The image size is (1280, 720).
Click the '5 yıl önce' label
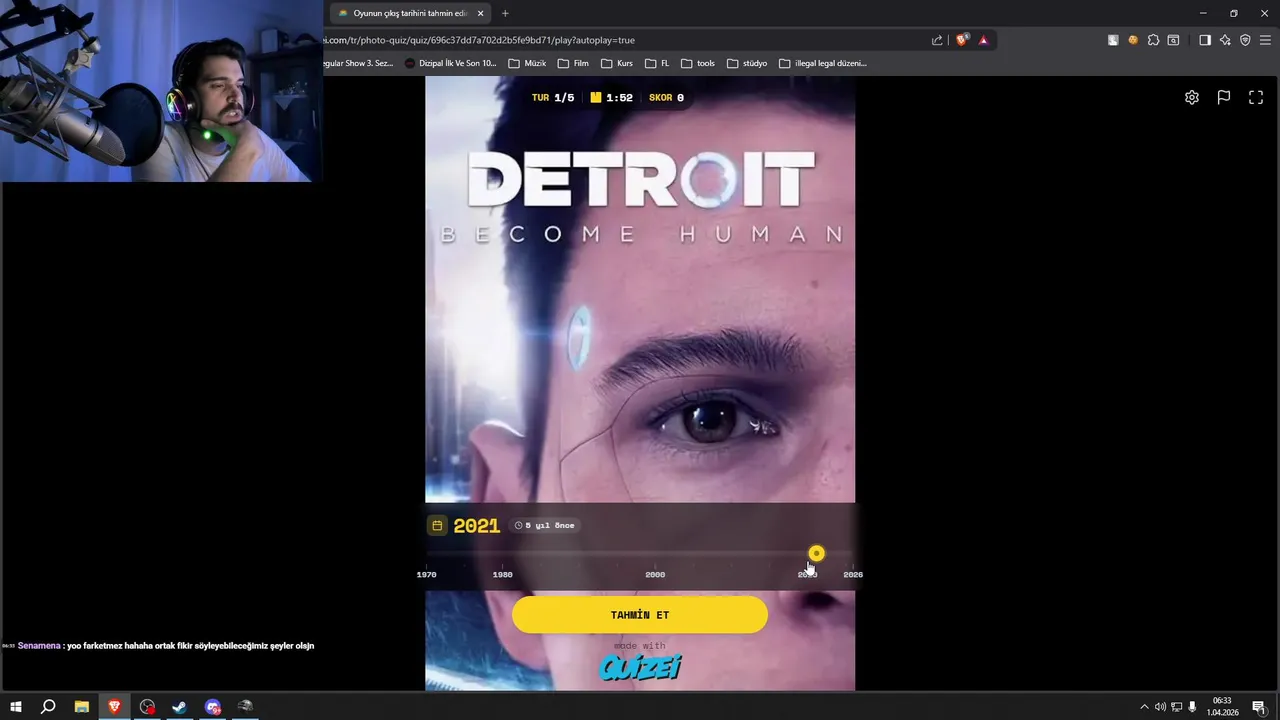[x=545, y=525]
